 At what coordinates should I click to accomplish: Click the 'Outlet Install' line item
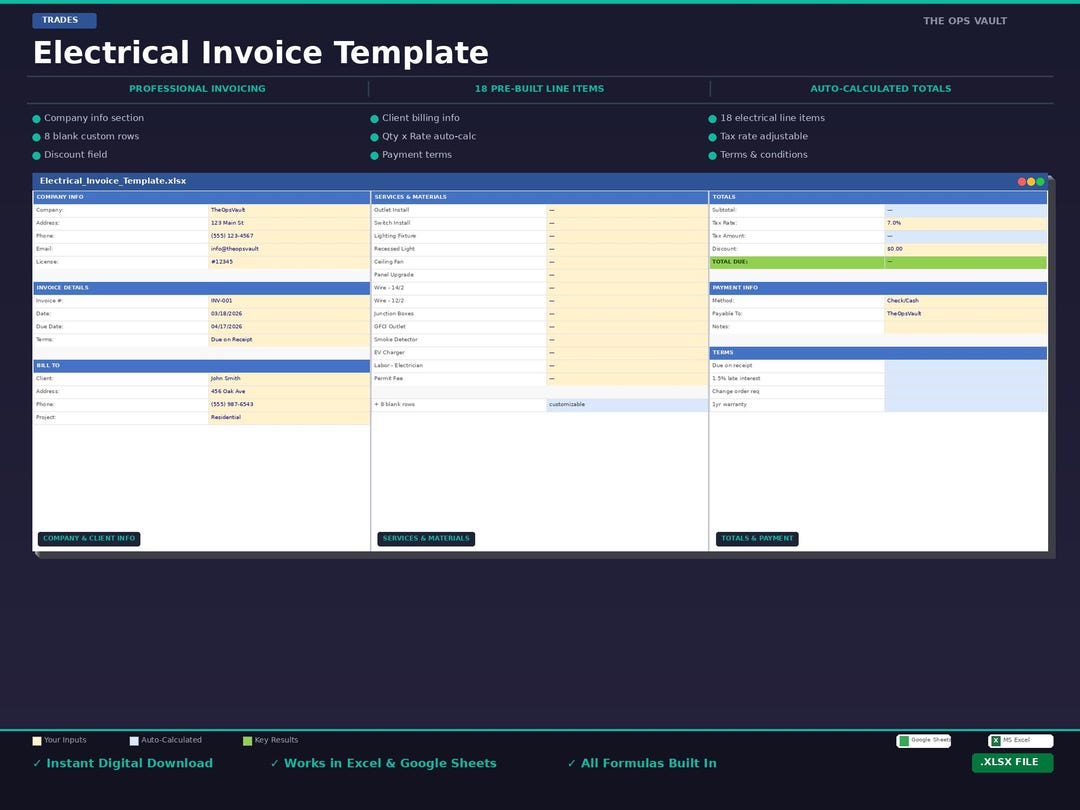point(391,210)
